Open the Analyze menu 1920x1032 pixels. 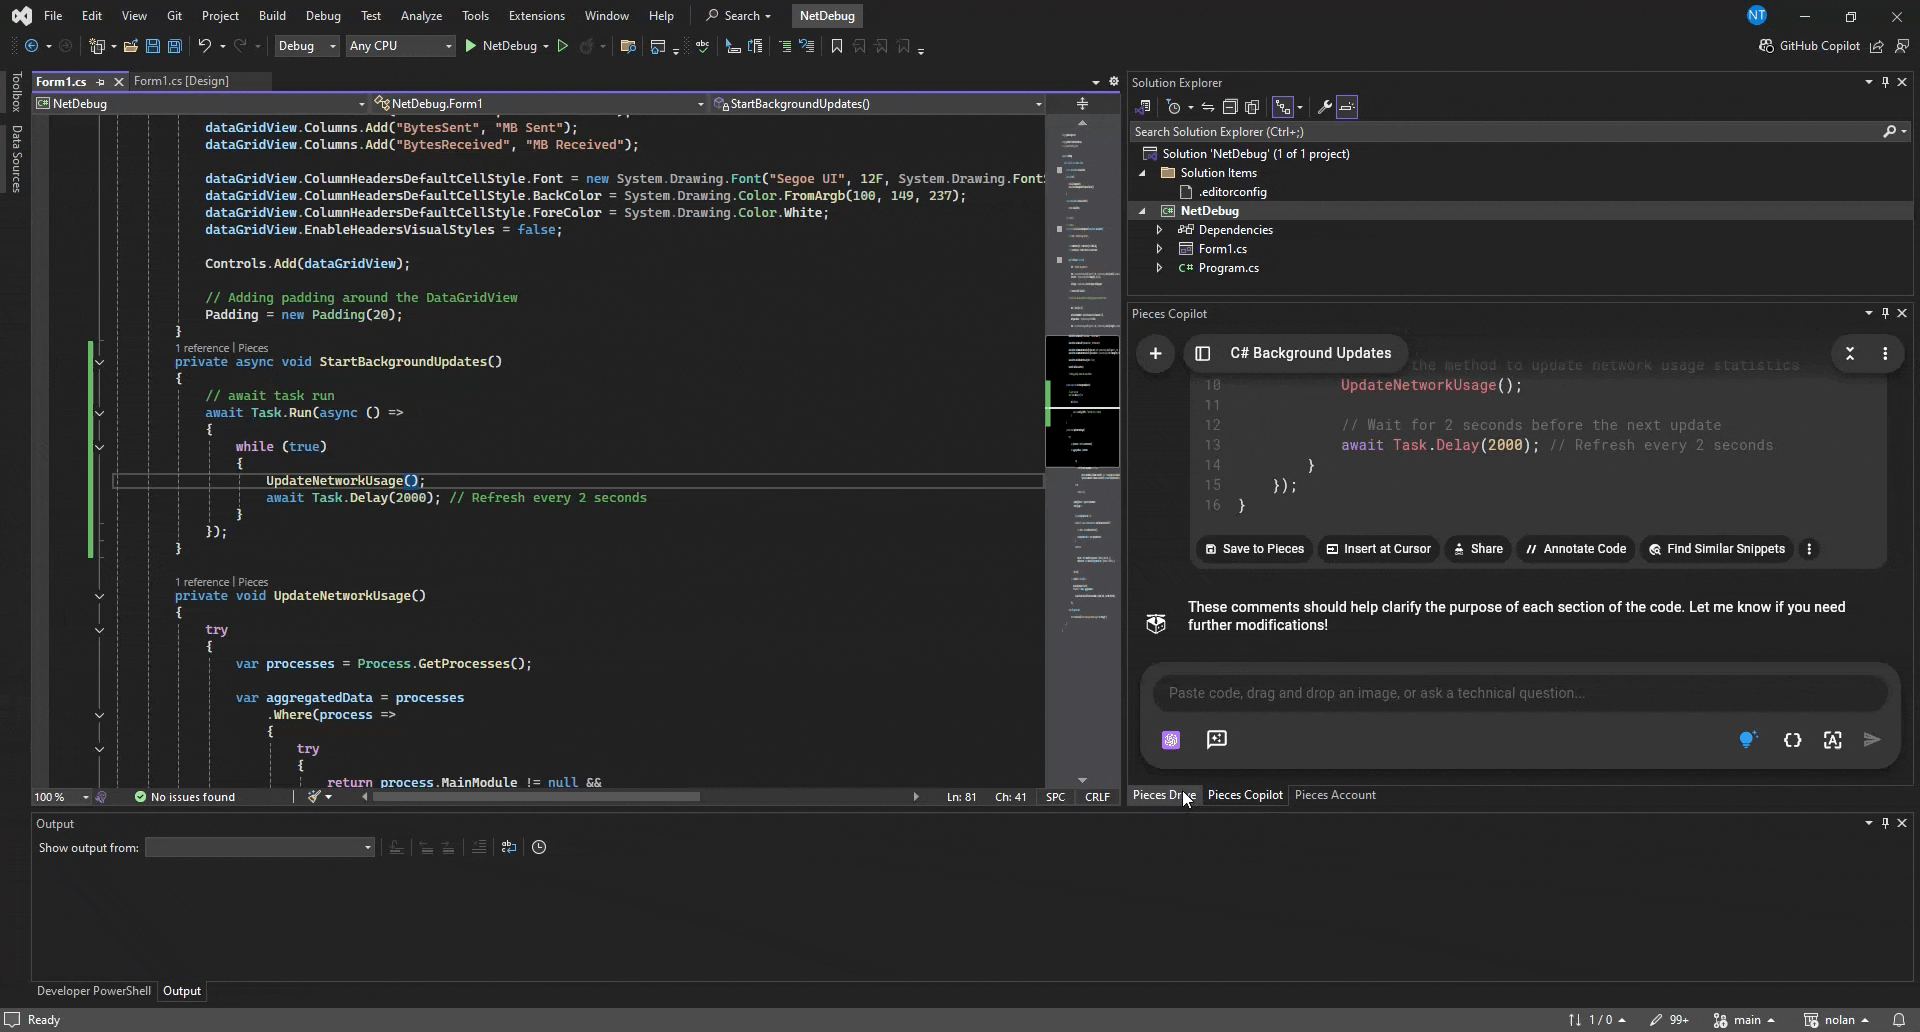421,16
